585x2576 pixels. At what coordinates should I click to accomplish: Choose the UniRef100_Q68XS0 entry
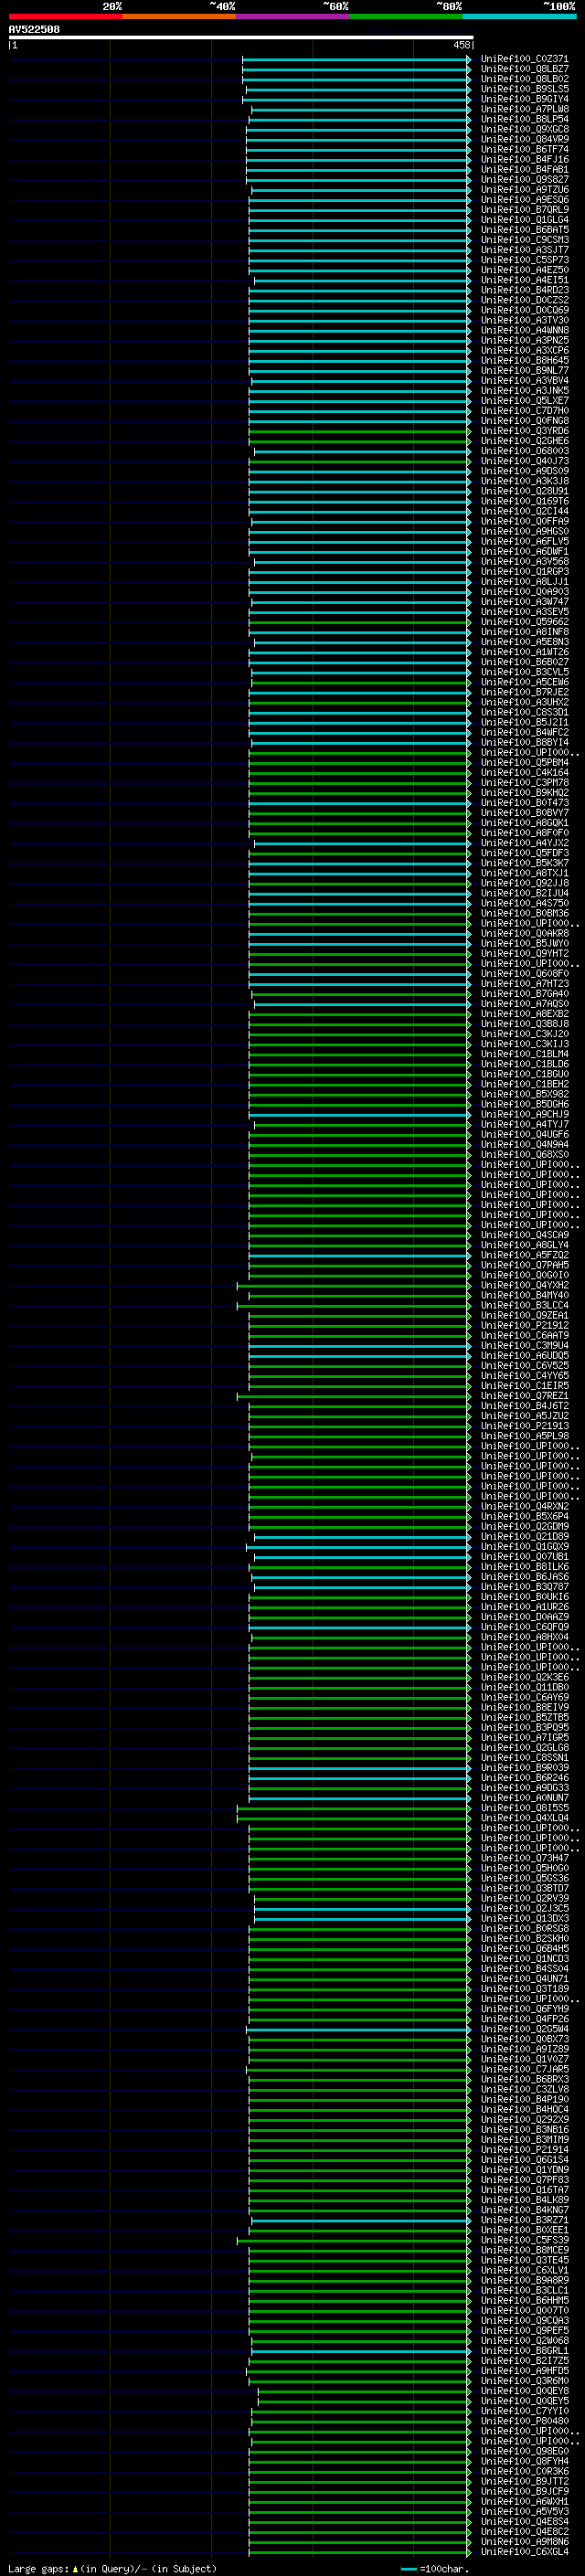(524, 1154)
